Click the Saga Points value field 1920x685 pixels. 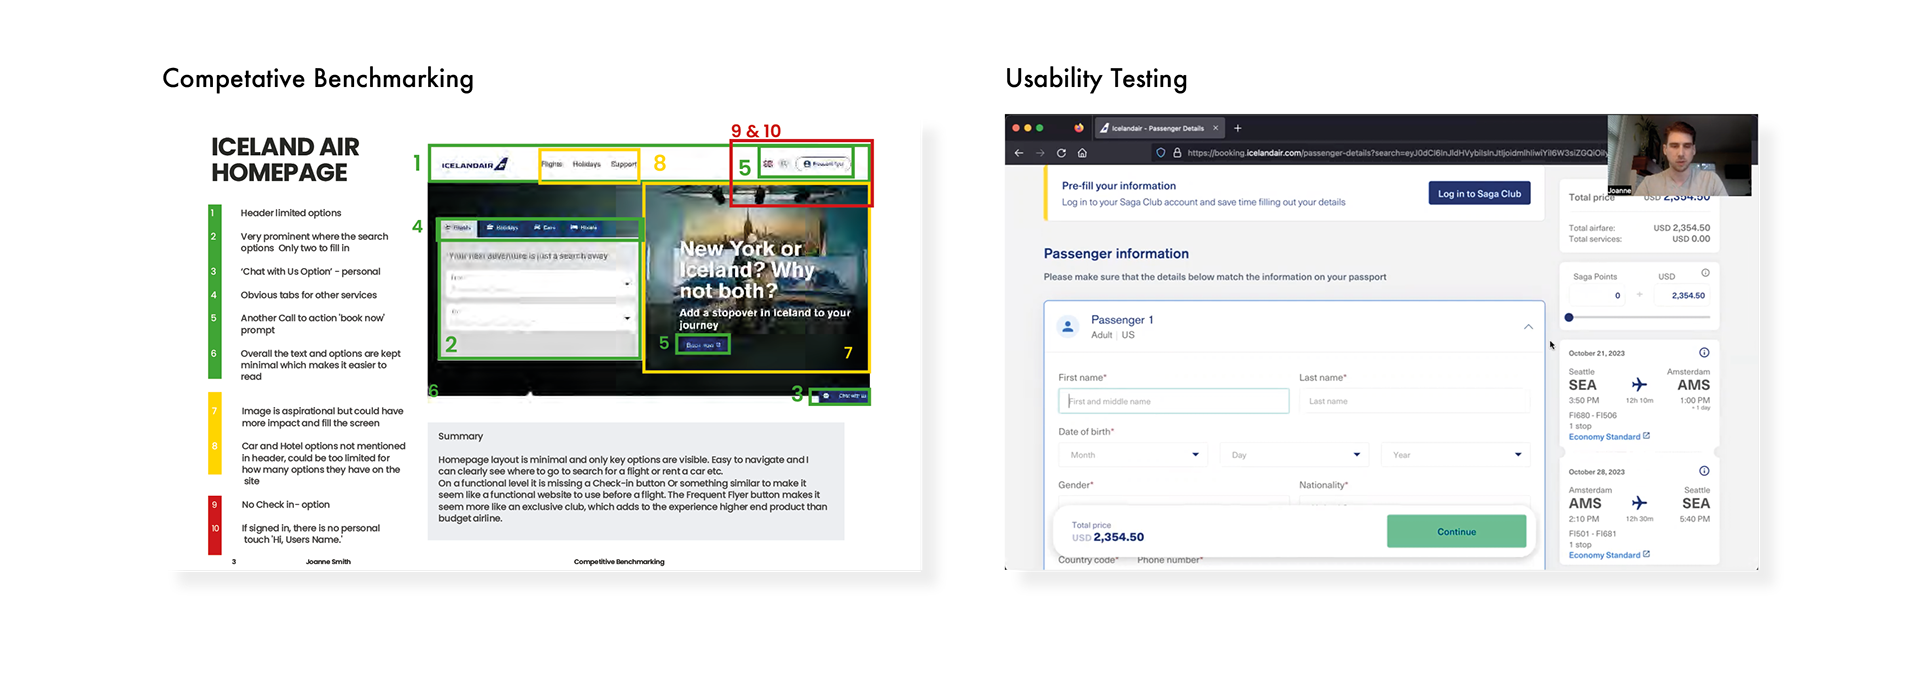pos(1598,295)
